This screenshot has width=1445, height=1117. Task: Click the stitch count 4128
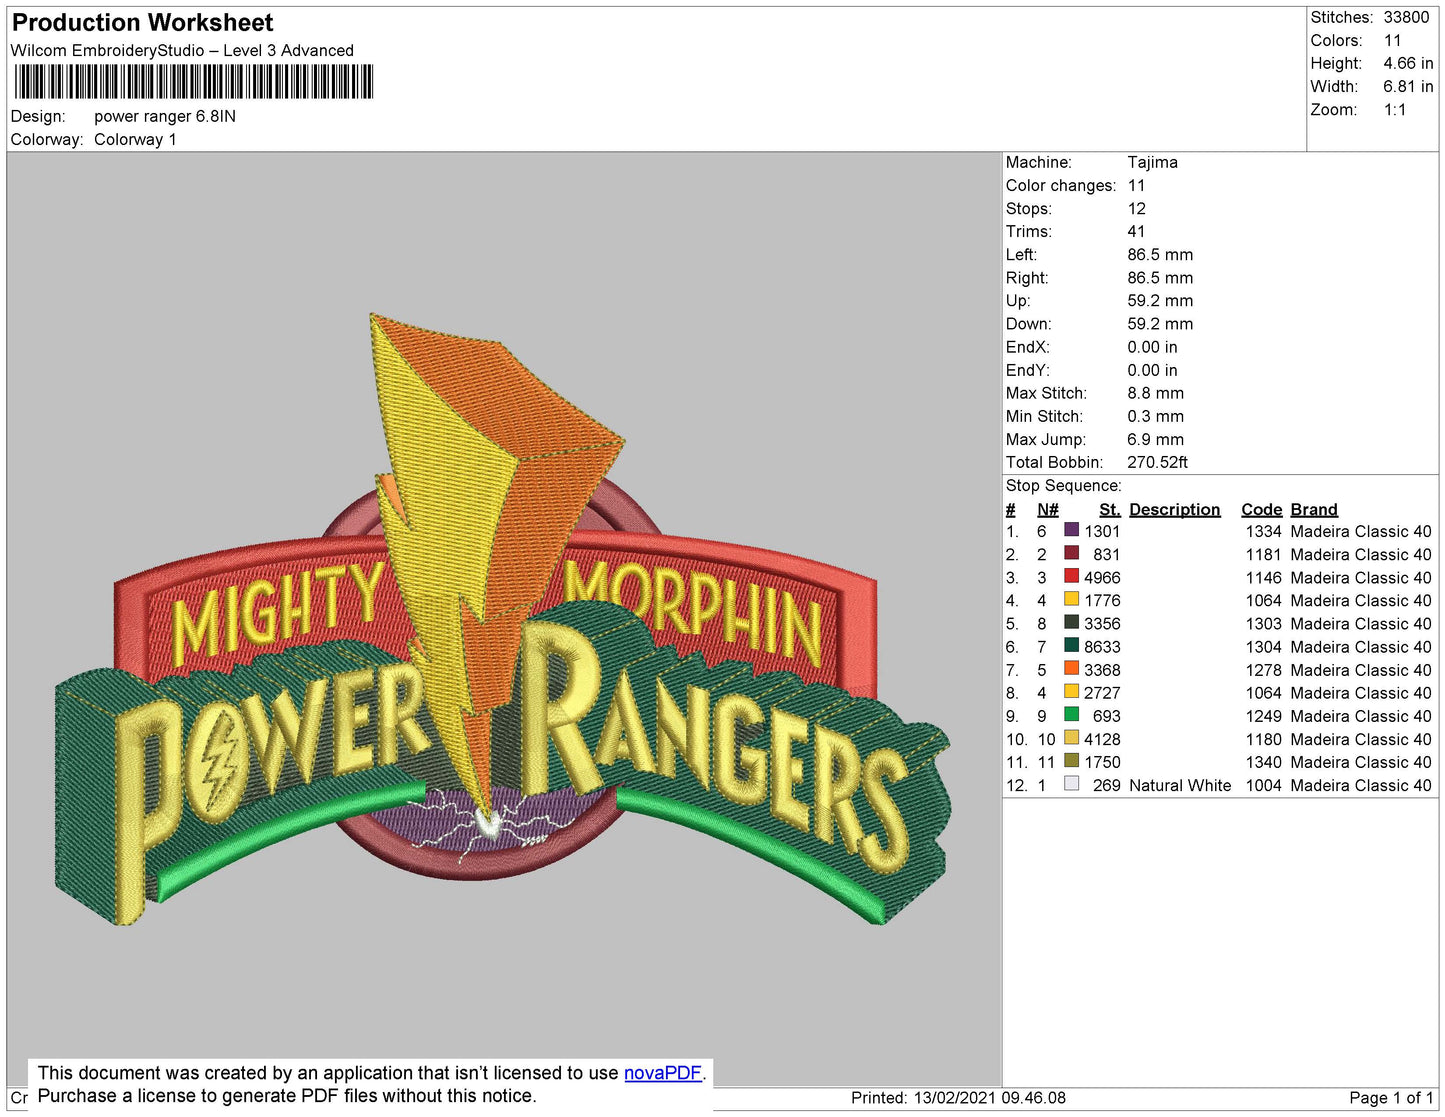coord(1102,739)
